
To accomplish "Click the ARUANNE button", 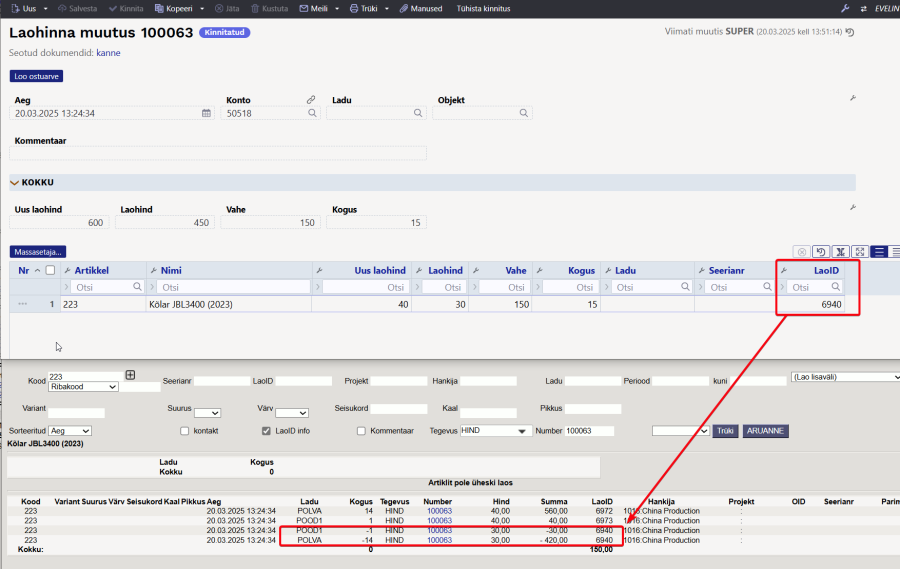I will (x=765, y=431).
